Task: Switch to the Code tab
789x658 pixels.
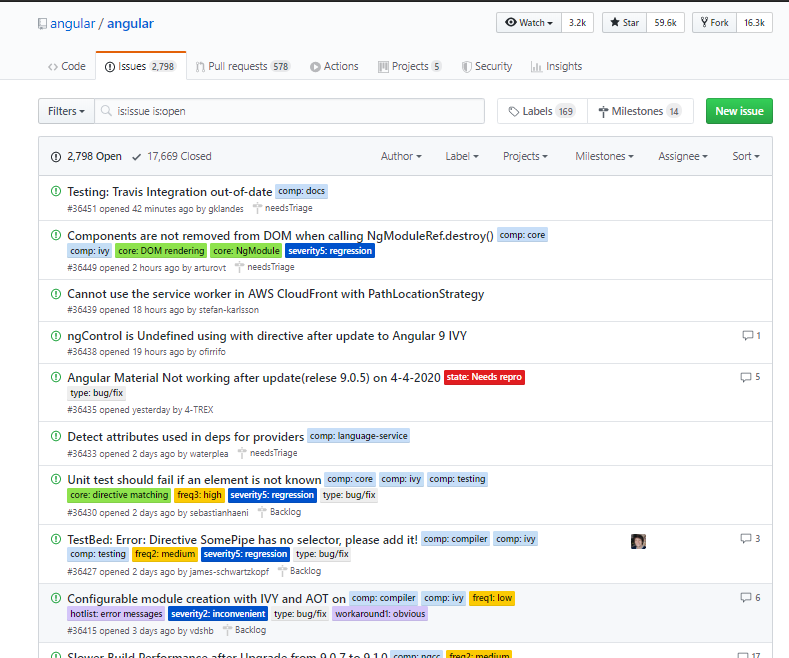Action: (66, 66)
